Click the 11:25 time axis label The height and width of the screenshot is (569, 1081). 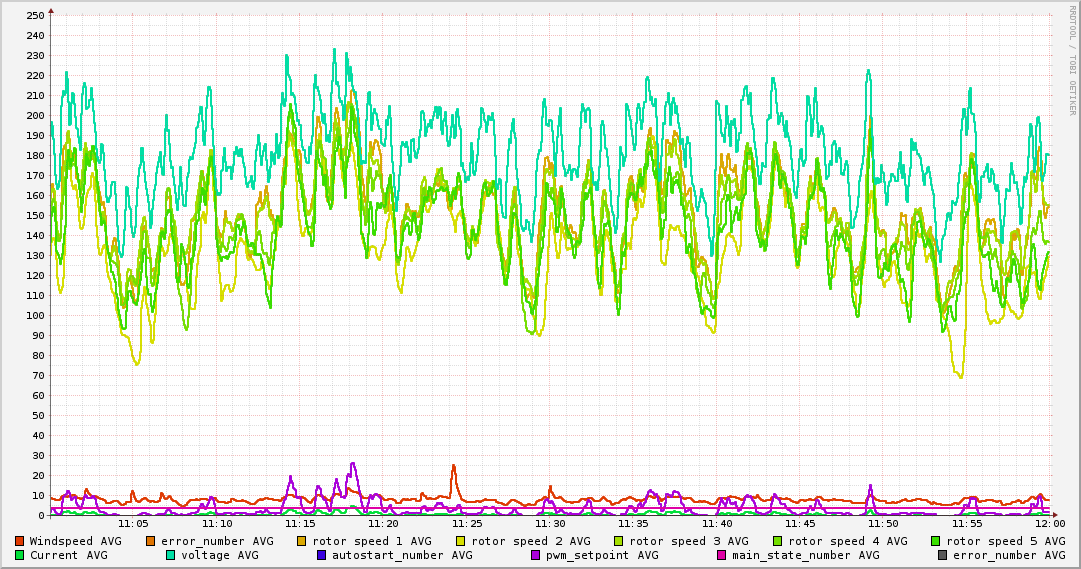point(467,524)
